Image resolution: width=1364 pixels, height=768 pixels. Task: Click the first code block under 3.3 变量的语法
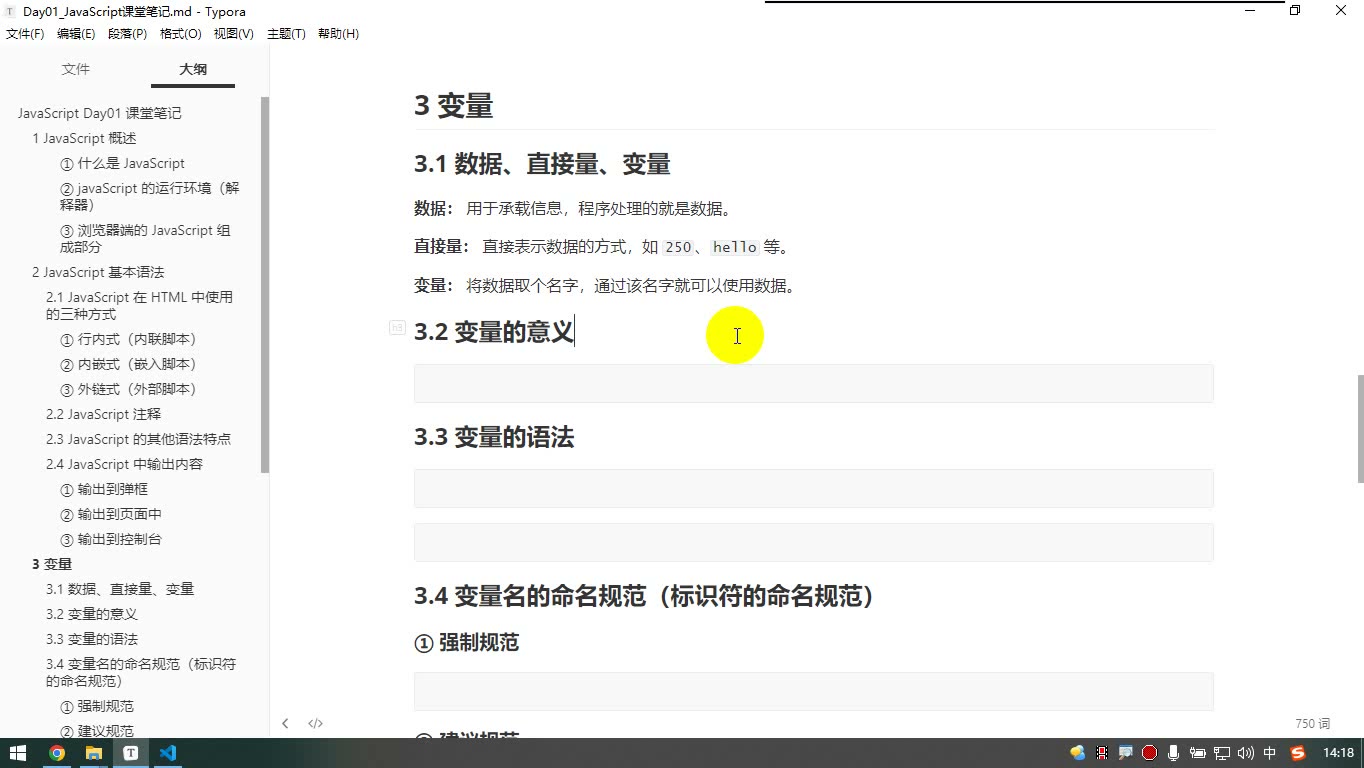click(x=814, y=489)
